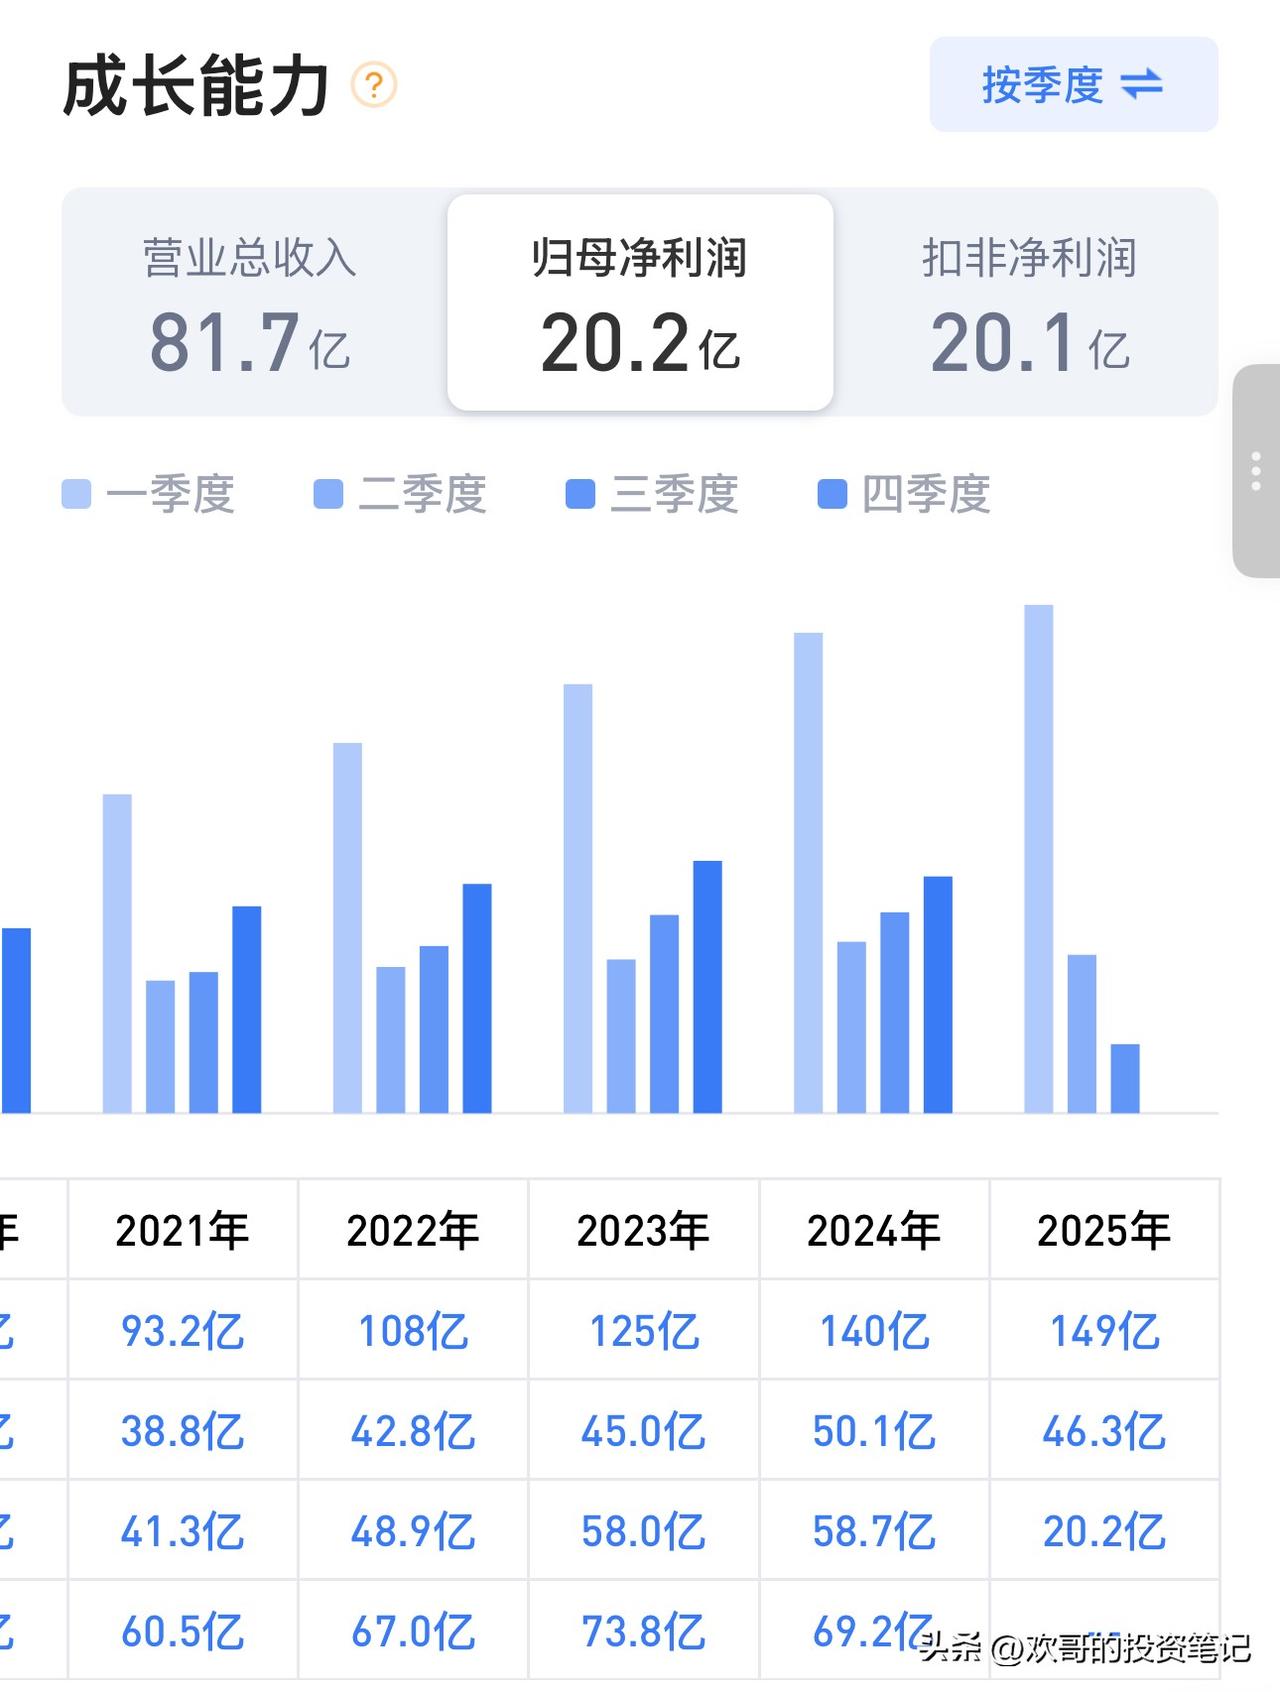Select the 46.3亿 table cell
1280x1692 pixels.
[1104, 1430]
